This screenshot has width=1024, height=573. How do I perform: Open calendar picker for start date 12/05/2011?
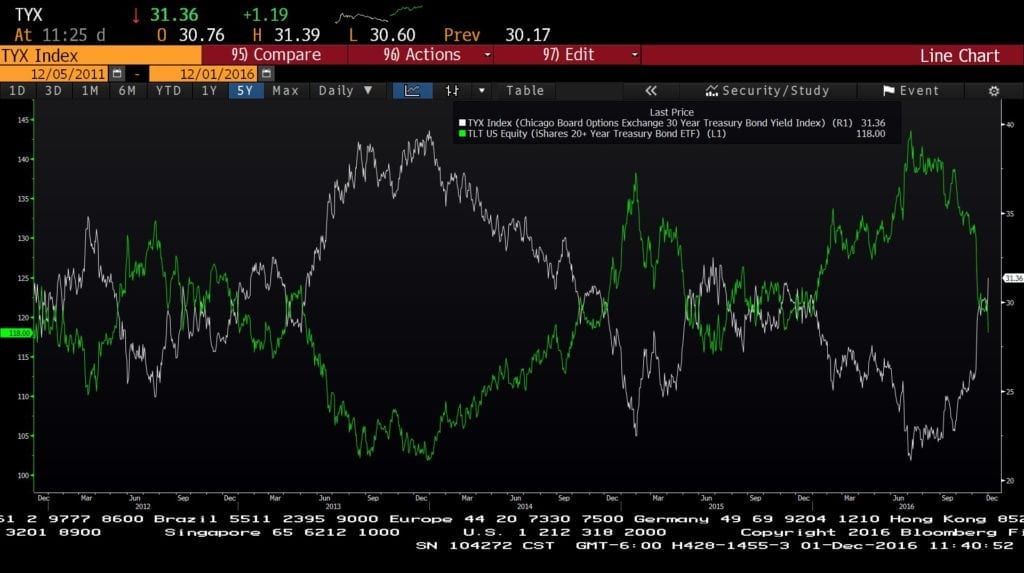point(117,74)
